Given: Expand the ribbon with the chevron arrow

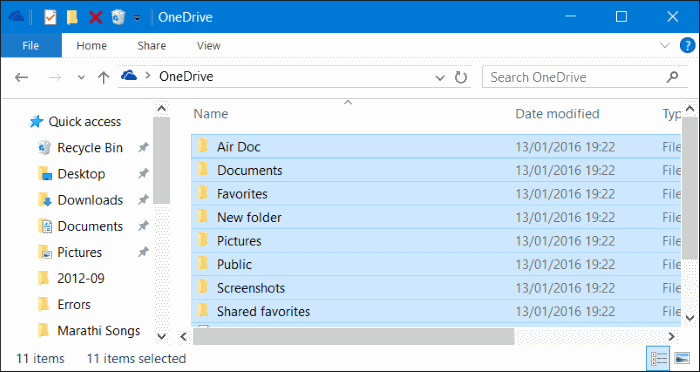Looking at the screenshot, I should coord(665,45).
